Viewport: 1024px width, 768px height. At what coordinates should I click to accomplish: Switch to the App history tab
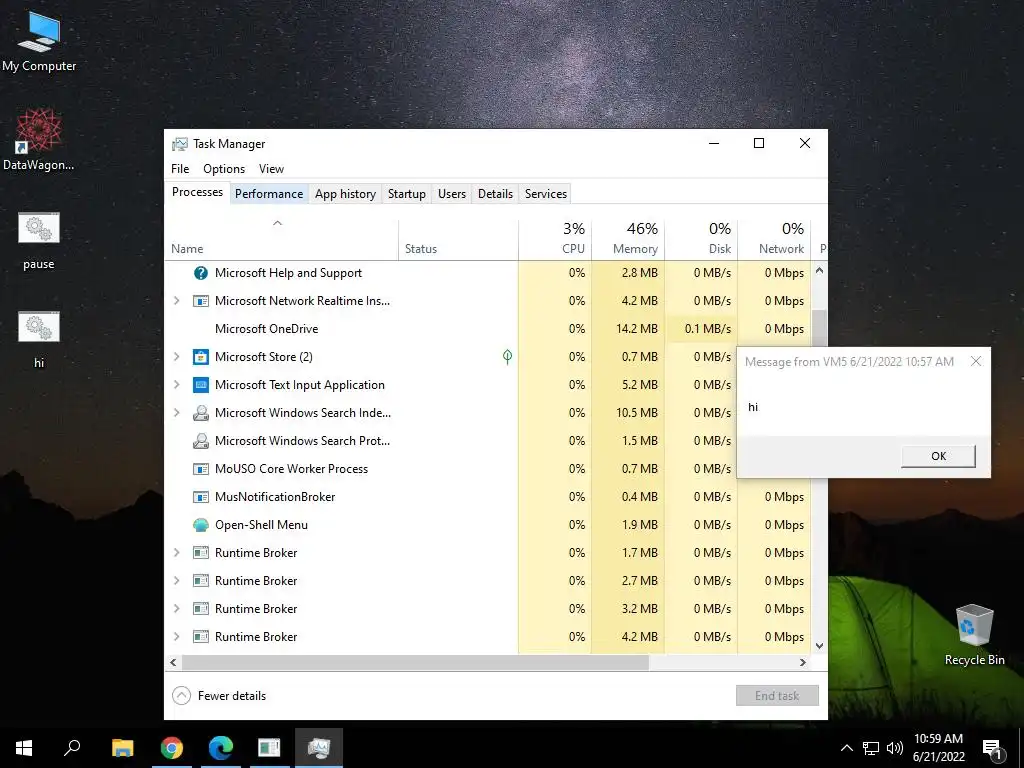click(345, 194)
